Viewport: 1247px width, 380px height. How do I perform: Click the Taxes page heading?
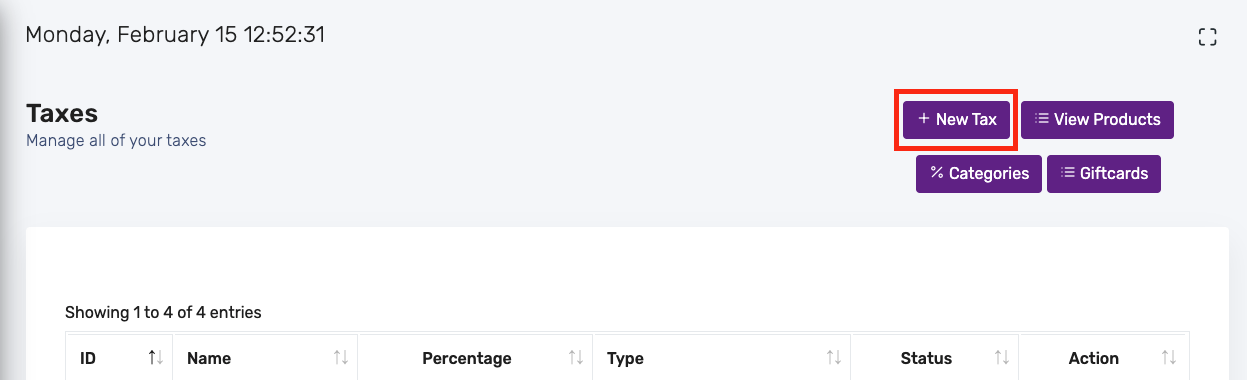pos(62,113)
